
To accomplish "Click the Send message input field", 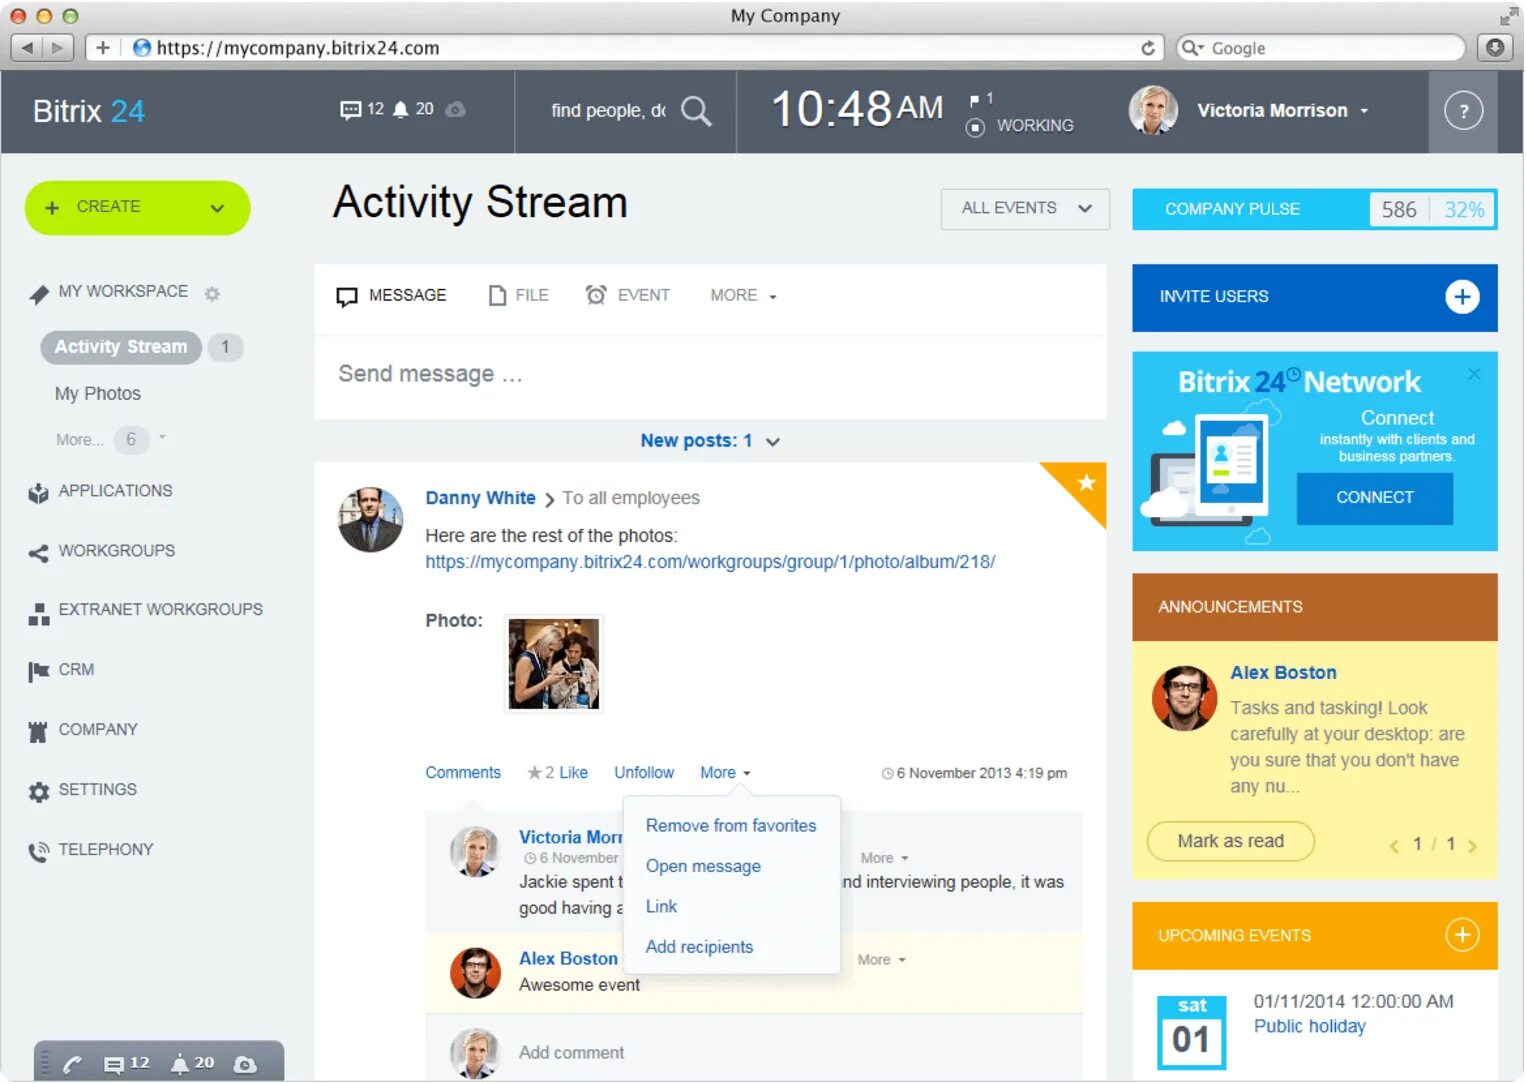I will (710, 375).
